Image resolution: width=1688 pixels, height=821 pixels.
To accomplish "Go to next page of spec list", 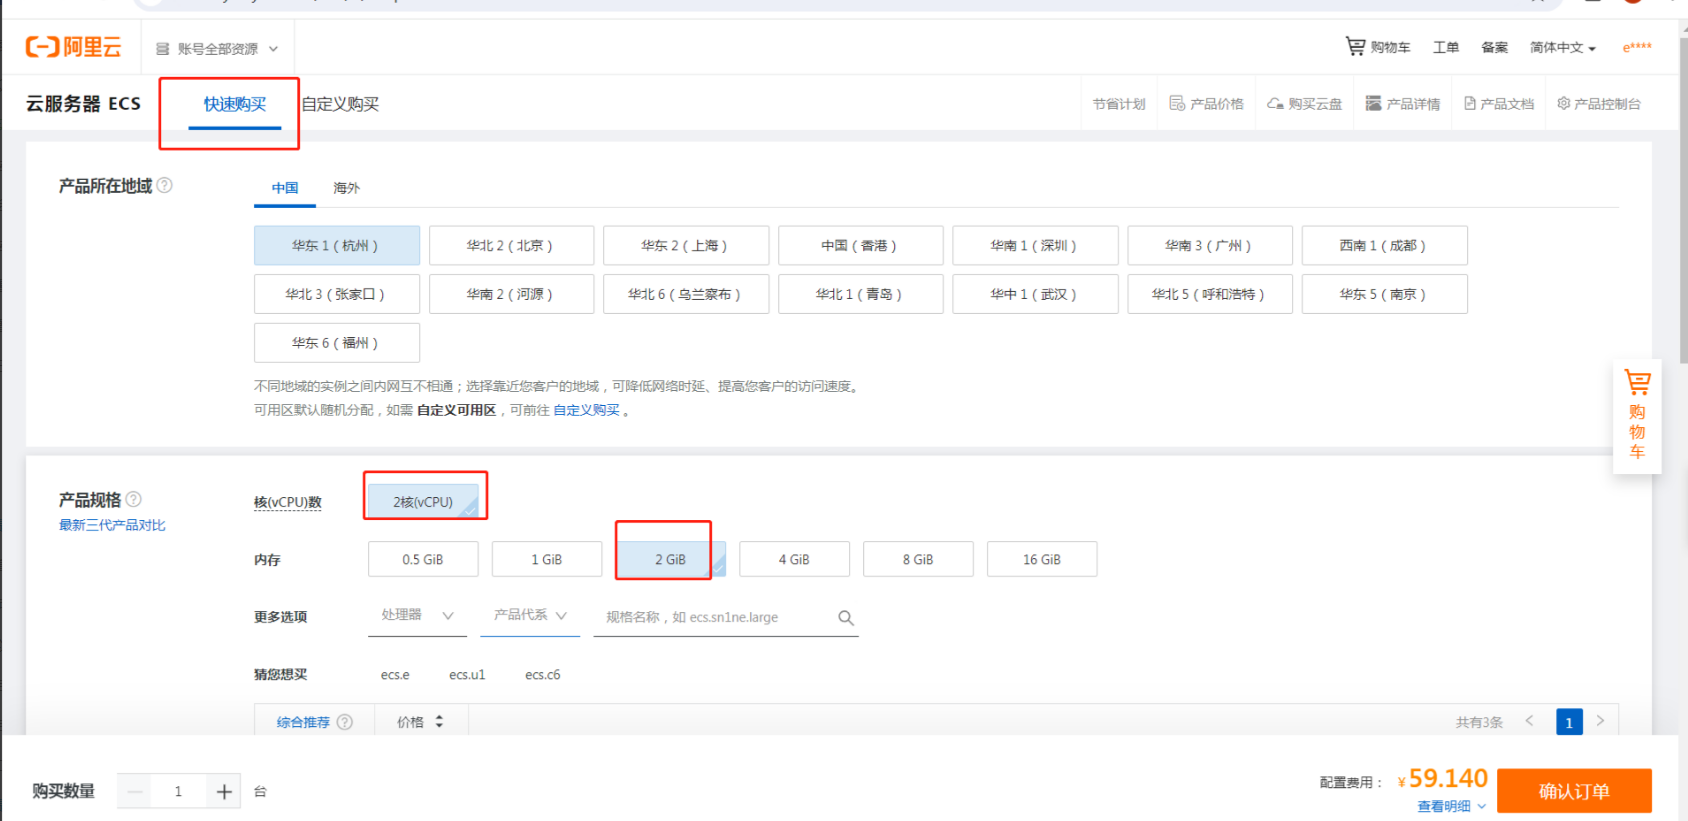I will pos(1600,721).
